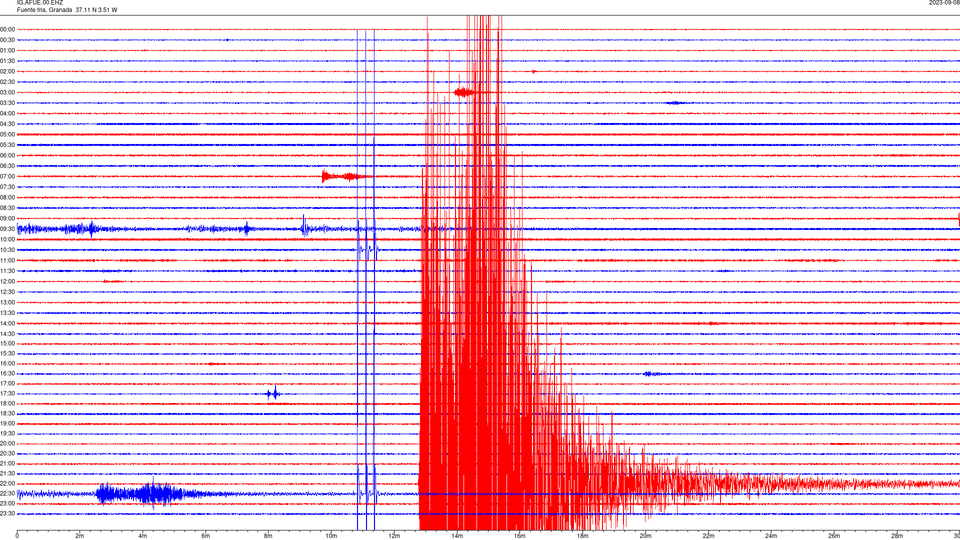Pick the 22m axis tick label
The height and width of the screenshot is (540, 960).
708,536
